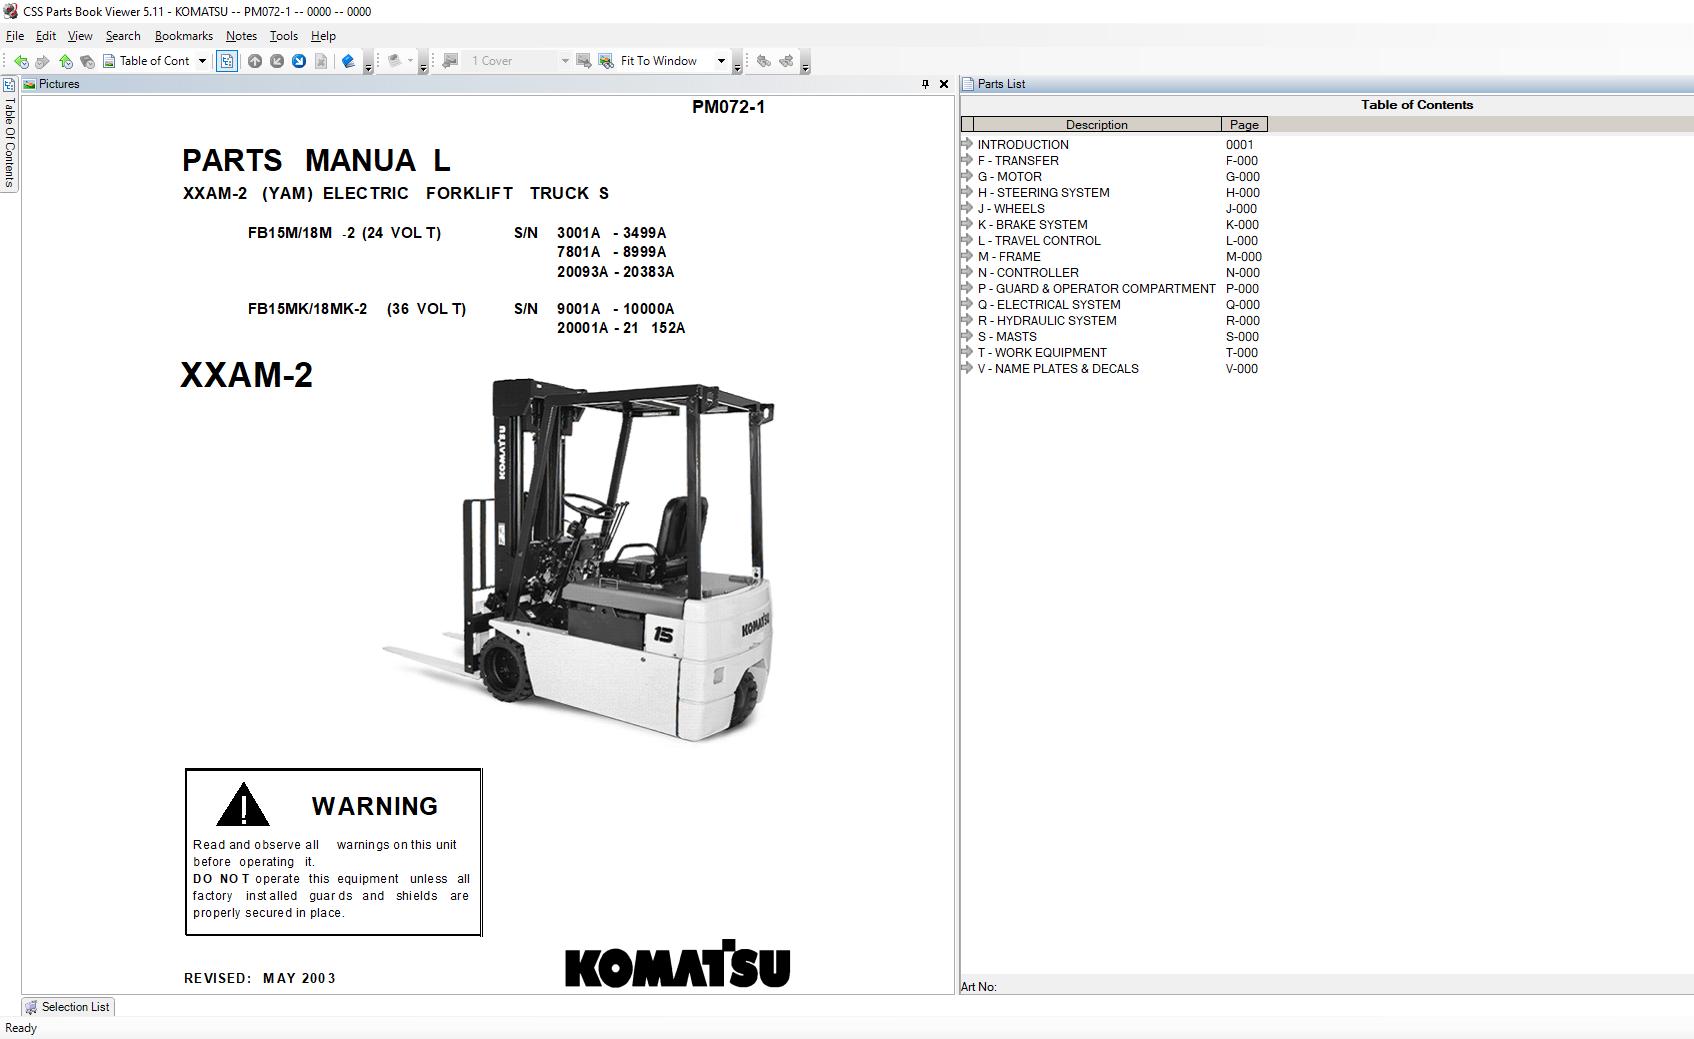
Task: Click the green back navigation arrow
Action: tap(21, 61)
